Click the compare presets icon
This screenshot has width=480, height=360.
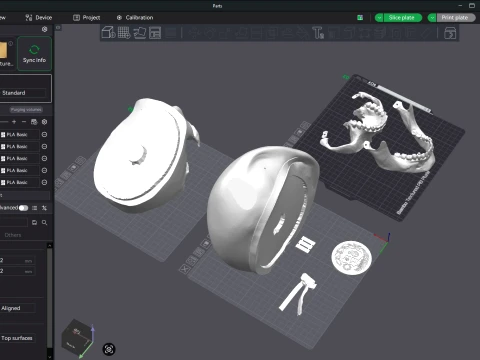click(x=44, y=208)
